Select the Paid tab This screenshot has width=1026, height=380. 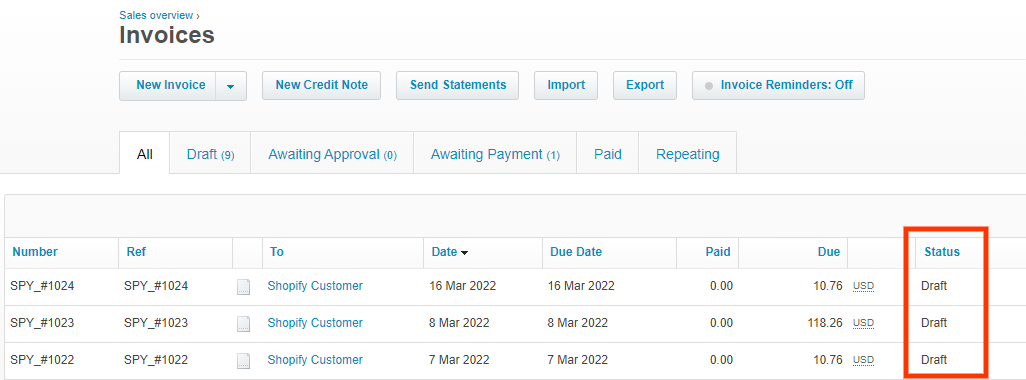607,154
